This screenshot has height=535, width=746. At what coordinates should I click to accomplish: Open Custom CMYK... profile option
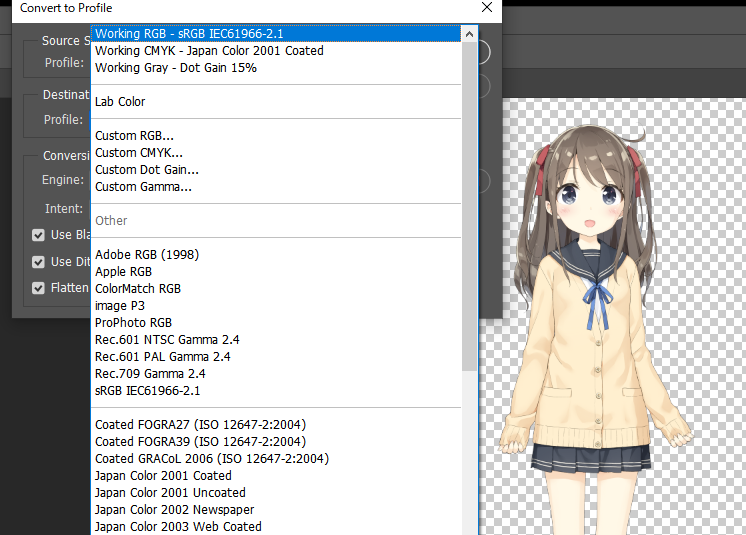[x=139, y=153]
